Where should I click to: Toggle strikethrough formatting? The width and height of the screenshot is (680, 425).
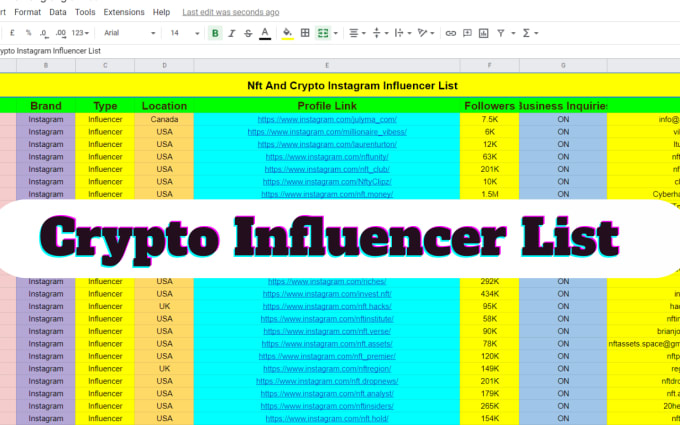248,33
